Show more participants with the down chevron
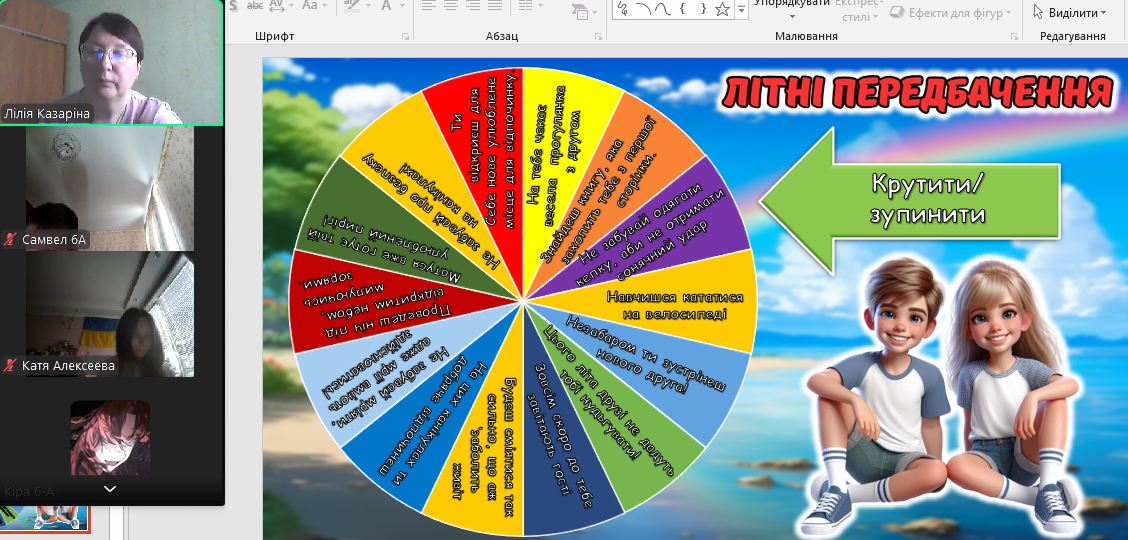This screenshot has width=1128, height=540. click(110, 489)
